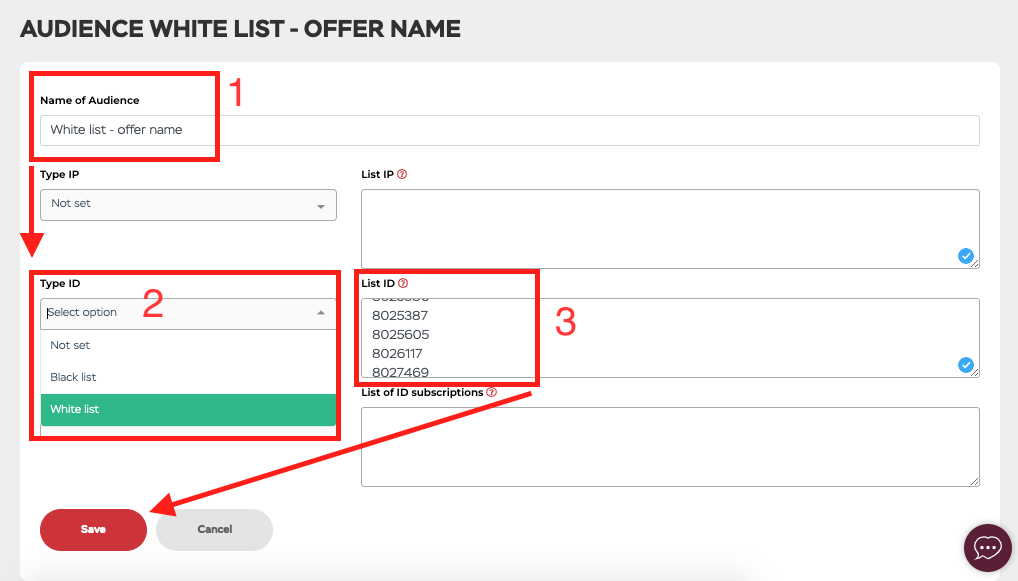The height and width of the screenshot is (581, 1018).
Task: Click the red Save button
Action: [x=93, y=530]
